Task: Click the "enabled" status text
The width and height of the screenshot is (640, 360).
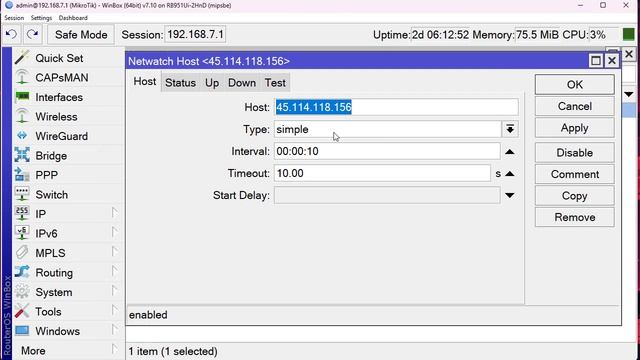Action: 148,315
